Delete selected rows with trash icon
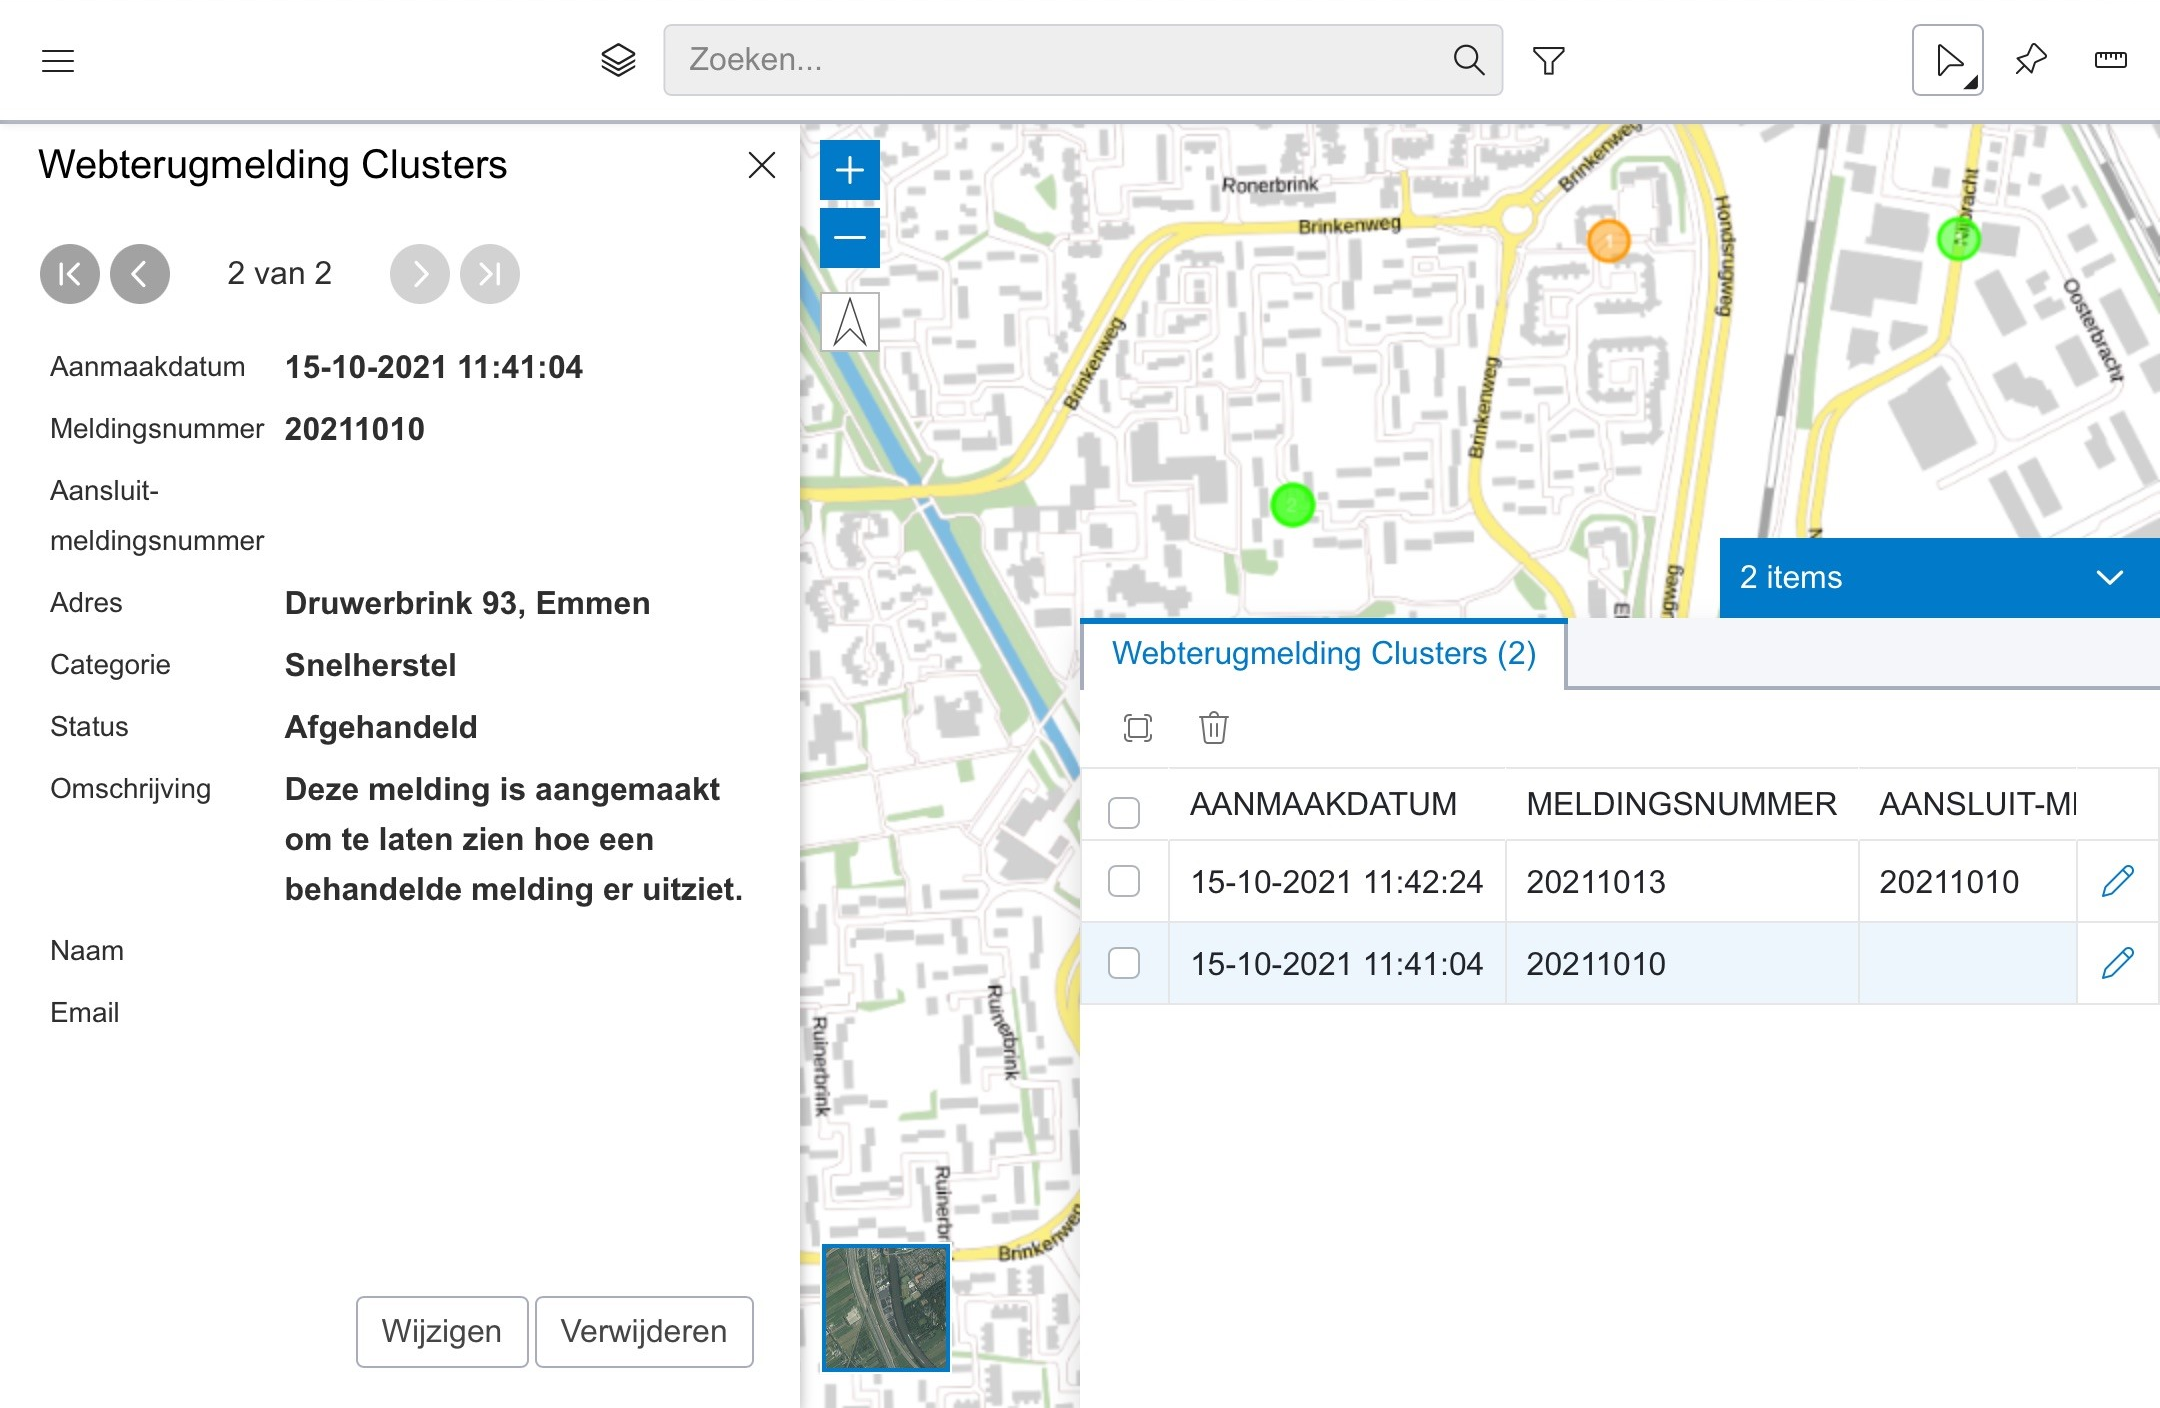2160x1408 pixels. (1213, 727)
